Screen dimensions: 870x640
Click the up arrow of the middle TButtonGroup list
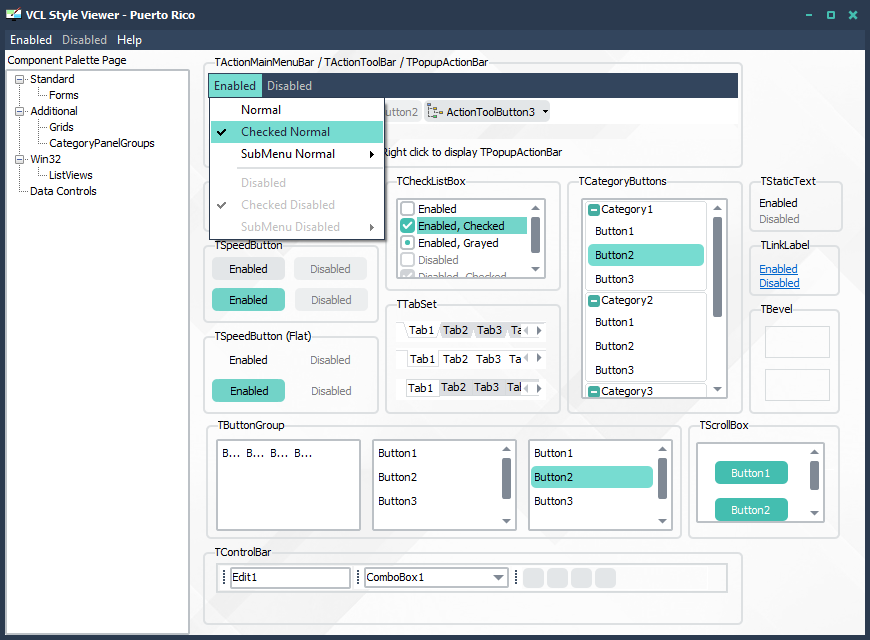pyautogui.click(x=507, y=449)
